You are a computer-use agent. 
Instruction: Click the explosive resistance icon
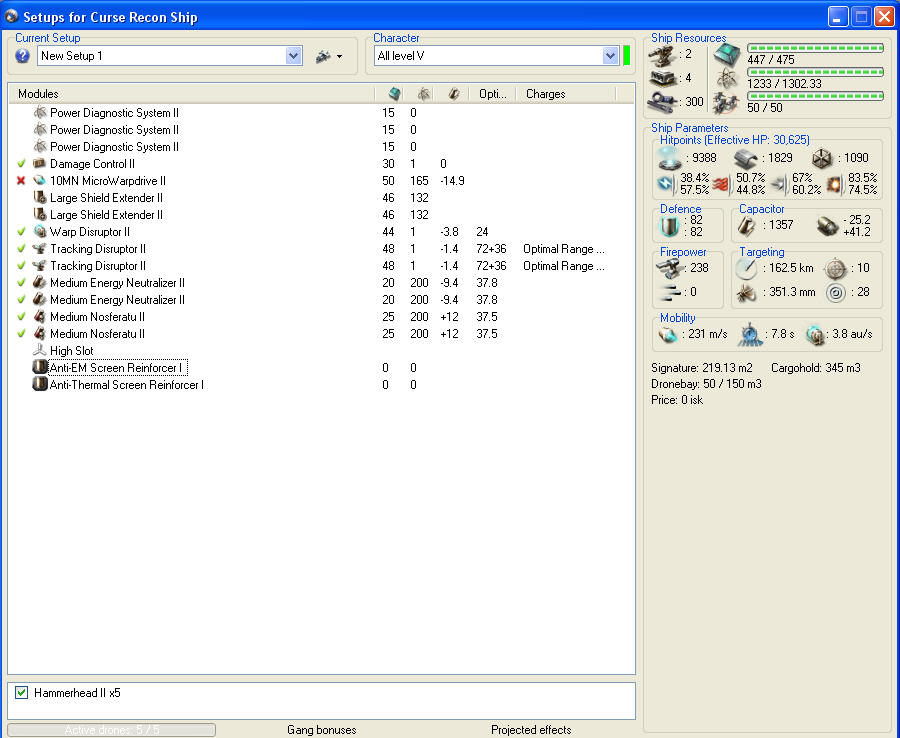click(835, 184)
